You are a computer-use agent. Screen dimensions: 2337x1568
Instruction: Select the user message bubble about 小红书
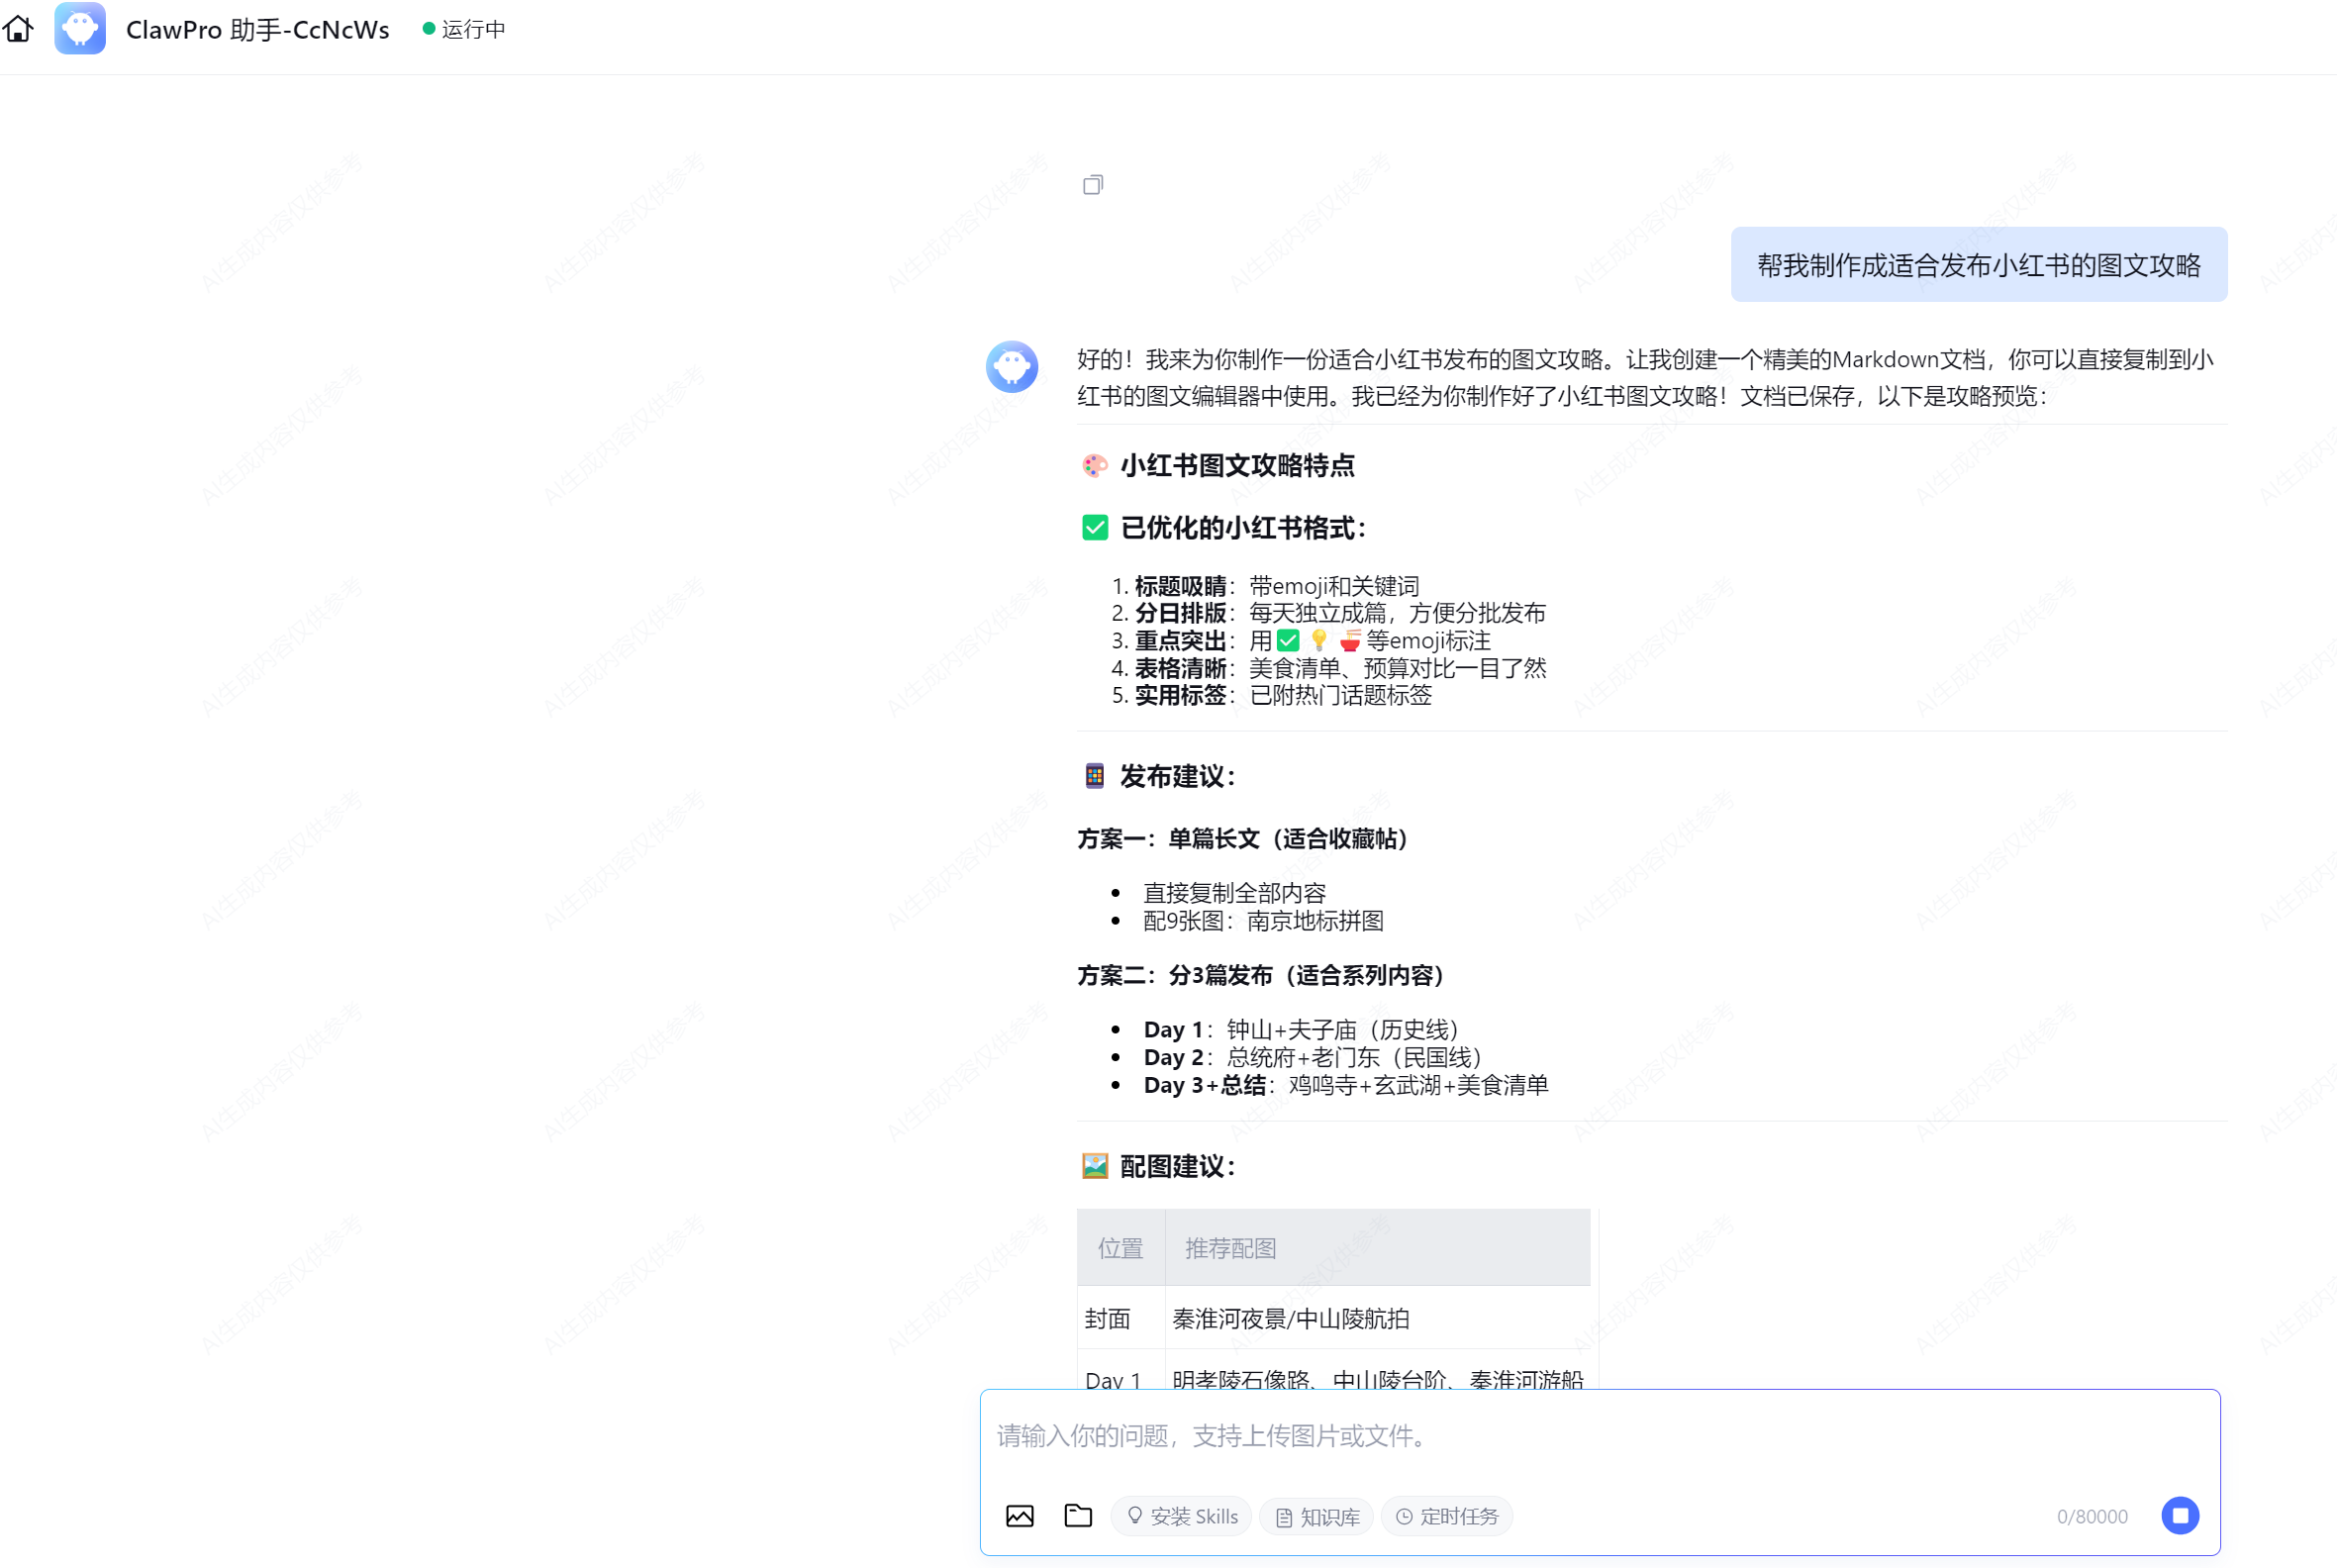pyautogui.click(x=1978, y=265)
